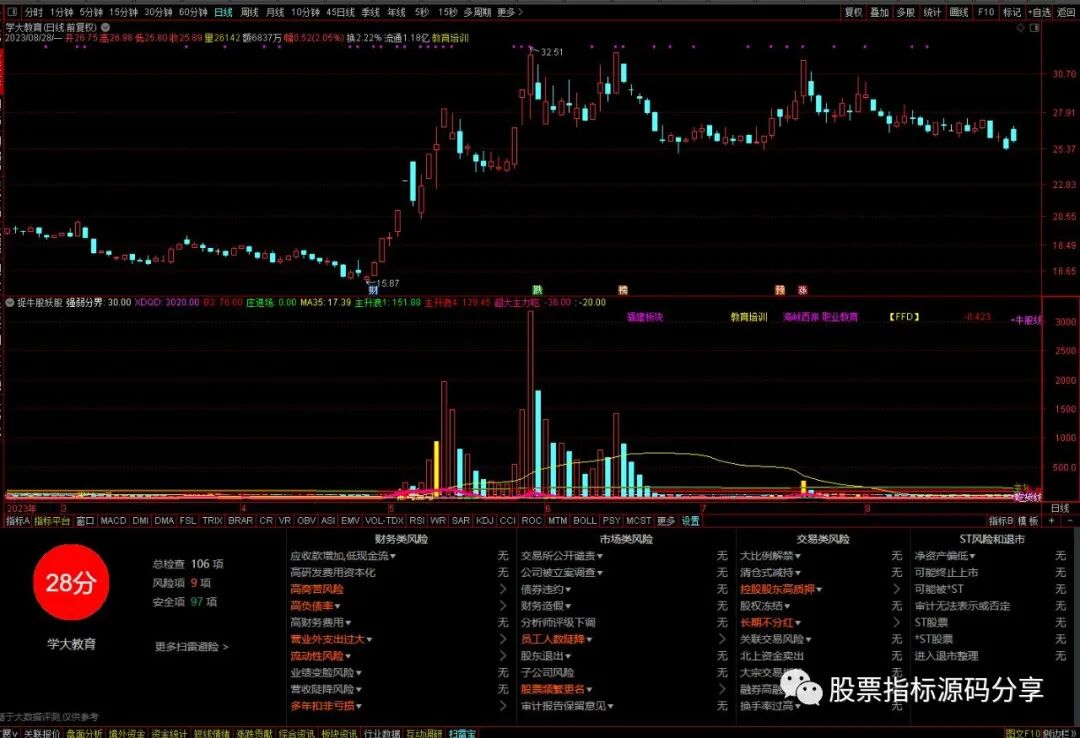Select the 1分钟 timeframe
Image resolution: width=1080 pixels, height=738 pixels.
click(61, 12)
